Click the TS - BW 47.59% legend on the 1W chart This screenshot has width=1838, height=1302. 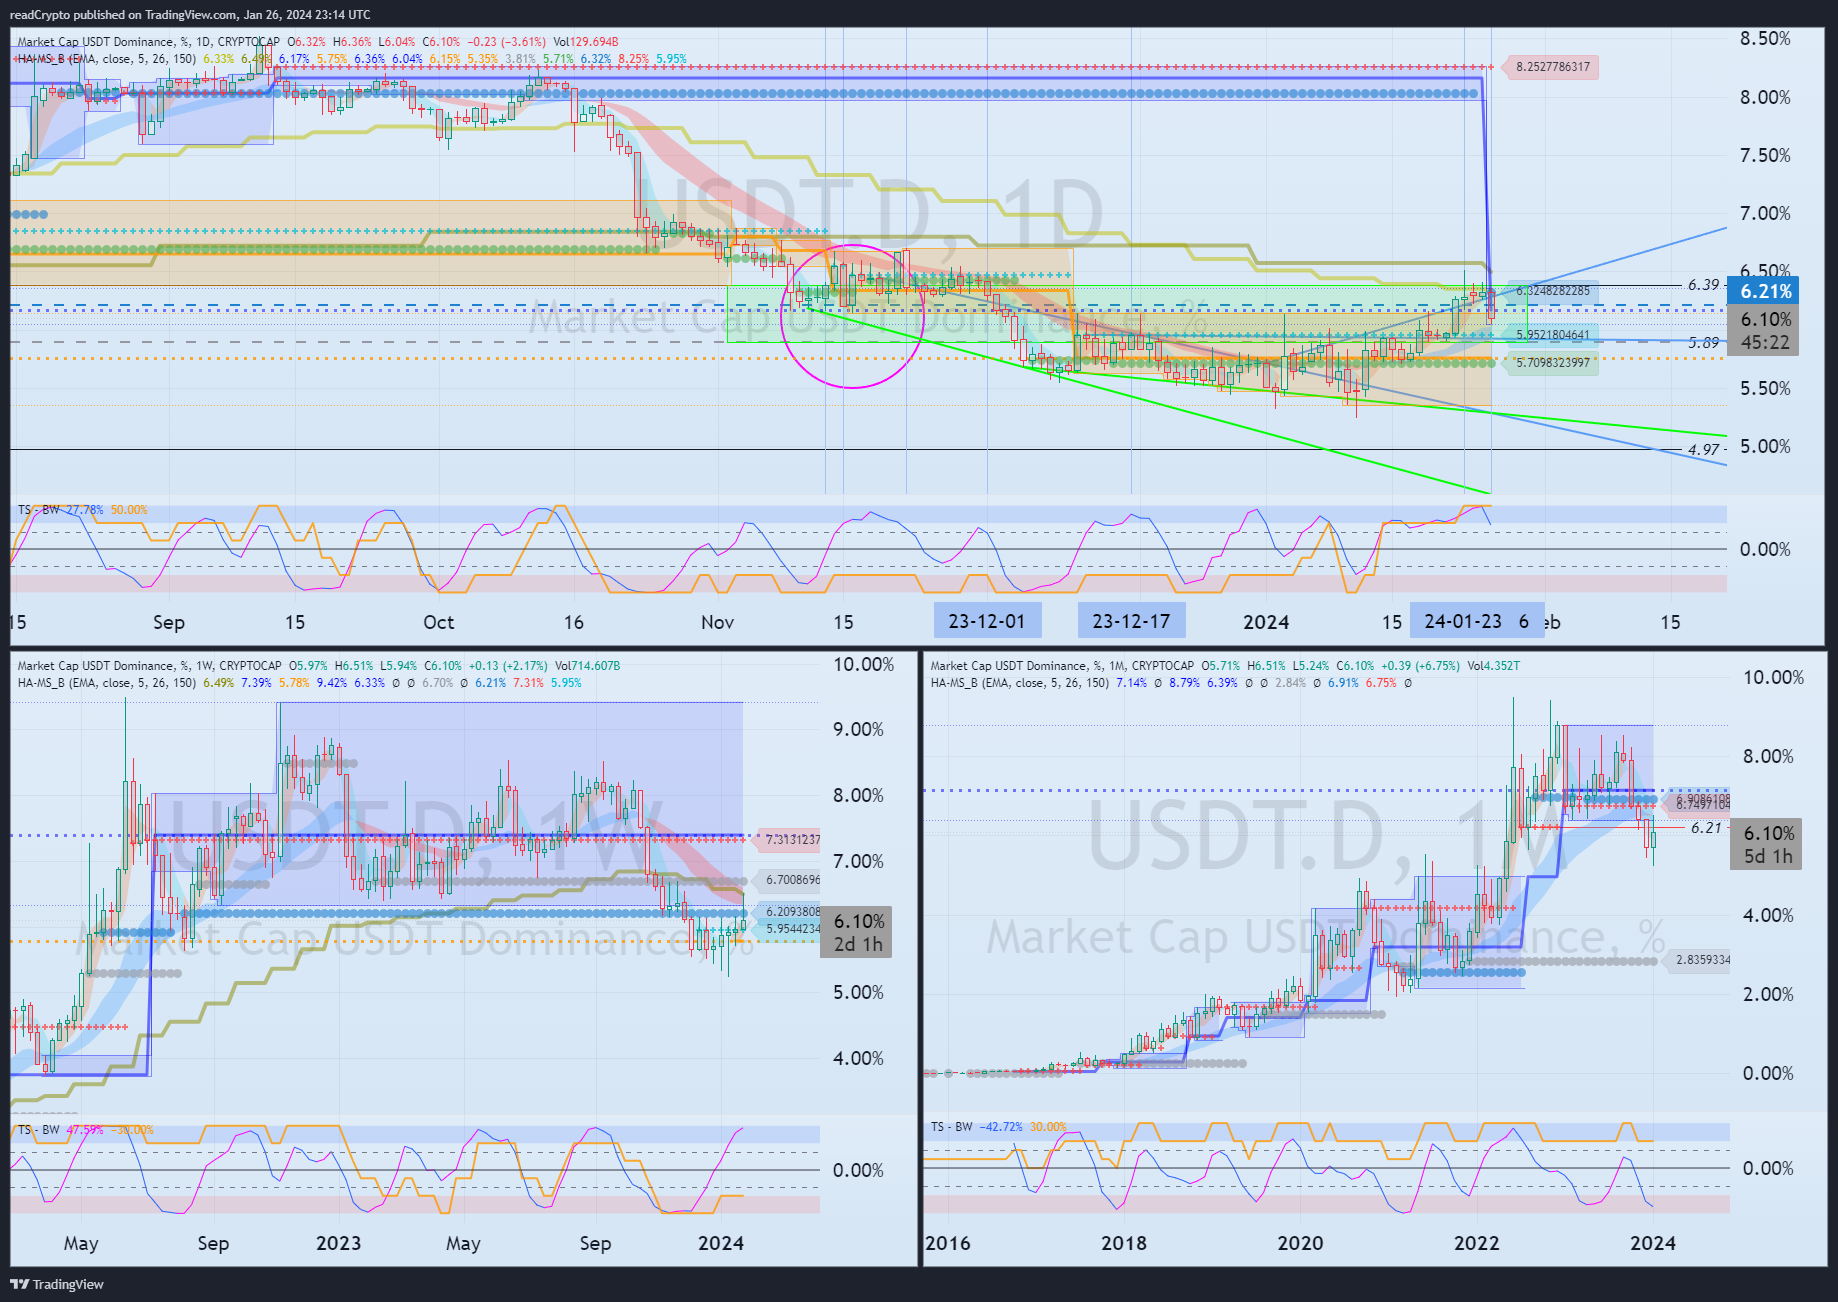(85, 1130)
